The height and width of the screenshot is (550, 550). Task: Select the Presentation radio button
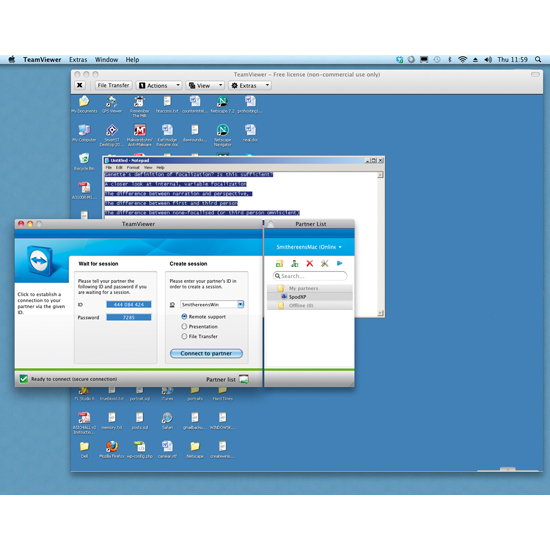184,326
